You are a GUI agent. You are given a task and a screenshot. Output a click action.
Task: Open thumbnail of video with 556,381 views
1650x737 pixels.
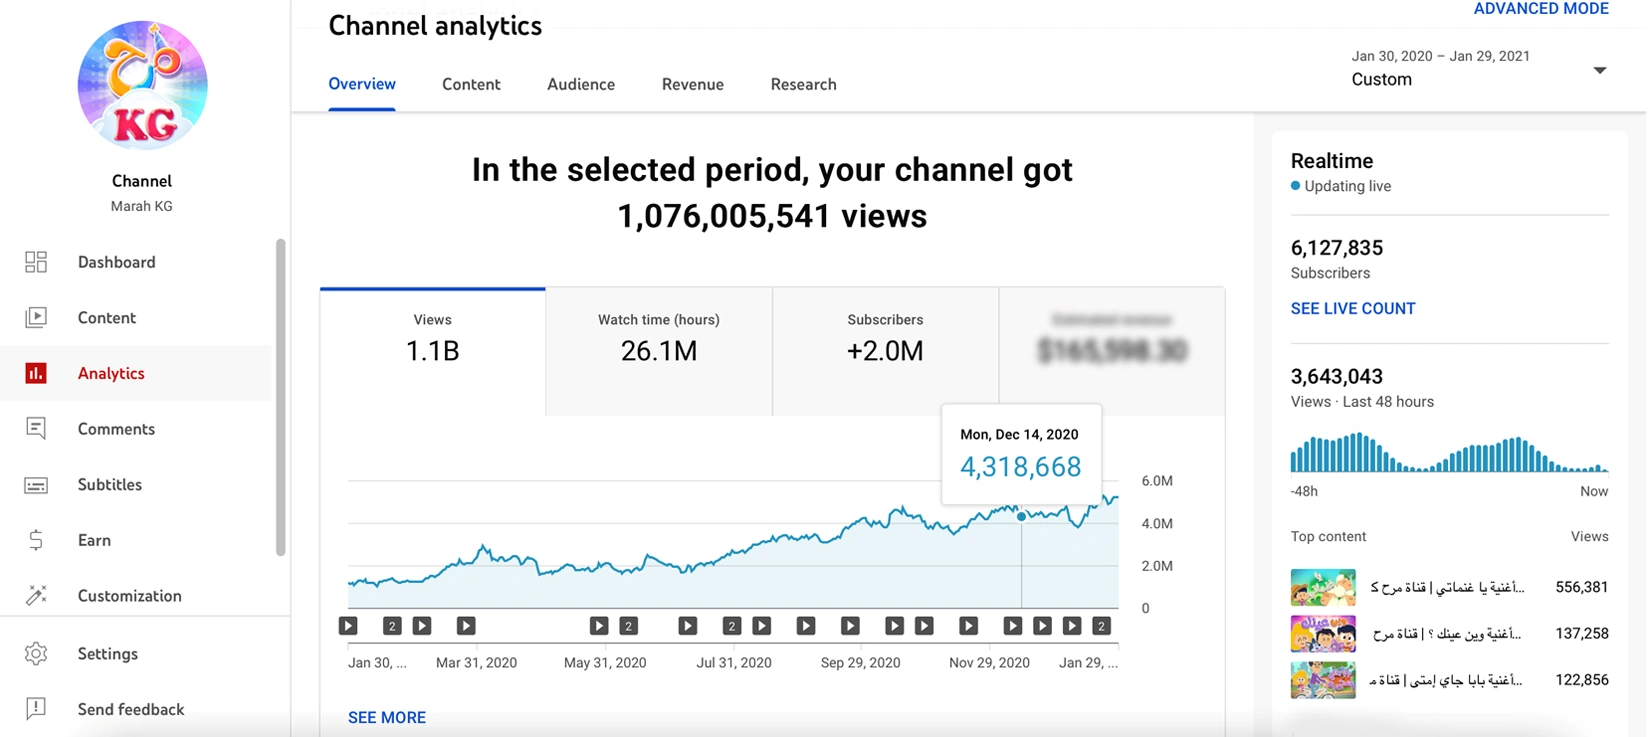(x=1323, y=588)
